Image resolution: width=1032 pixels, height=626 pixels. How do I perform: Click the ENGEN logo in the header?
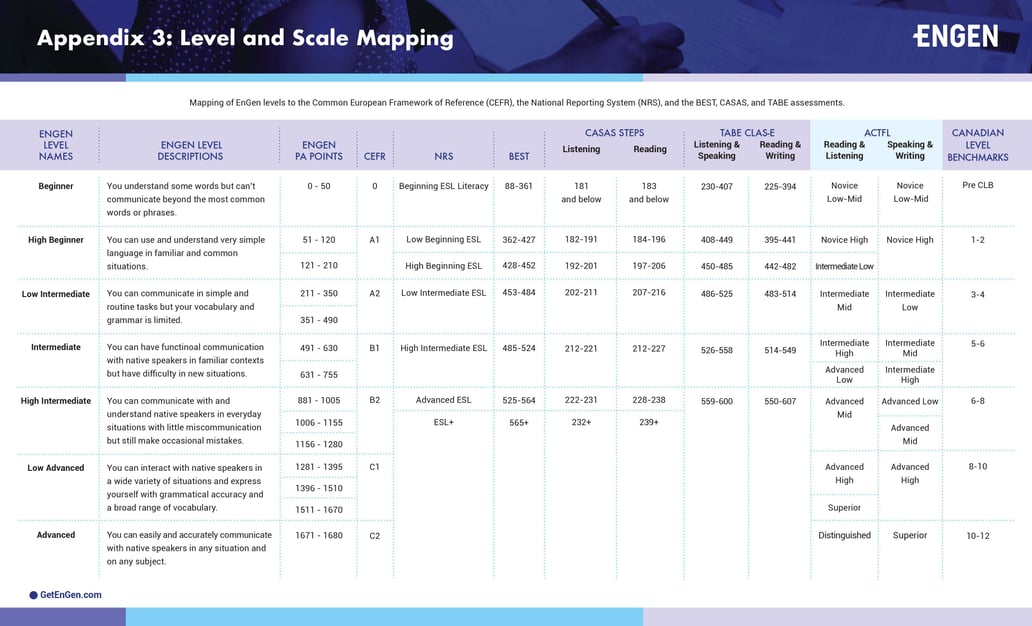957,36
